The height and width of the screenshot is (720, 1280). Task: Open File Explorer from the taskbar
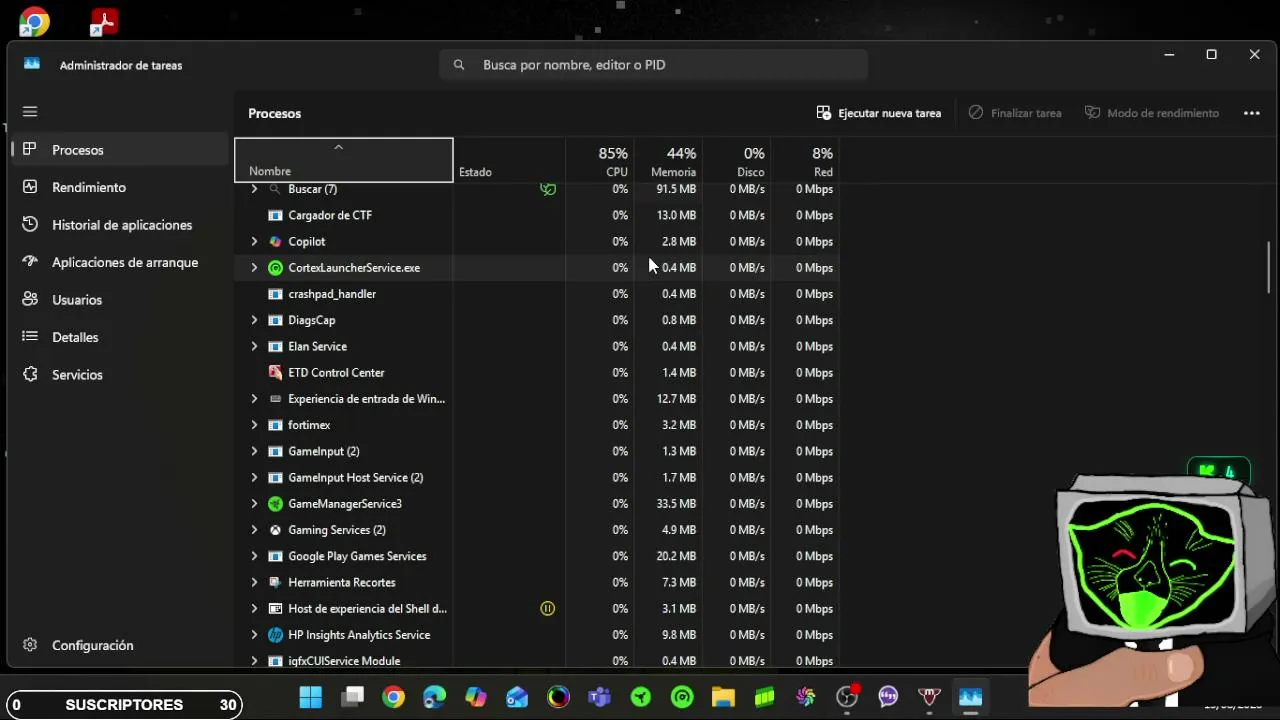coord(723,697)
